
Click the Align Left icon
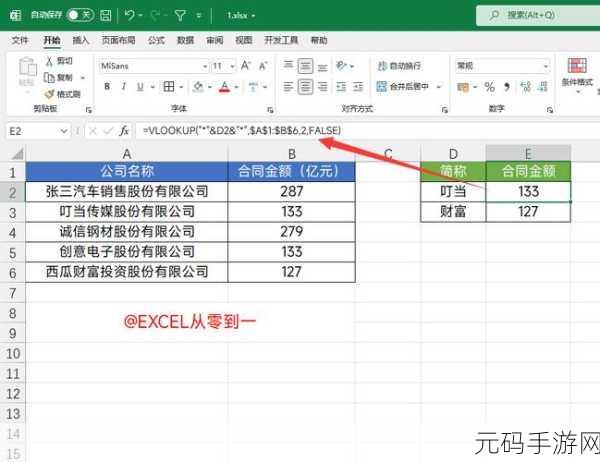[288, 87]
